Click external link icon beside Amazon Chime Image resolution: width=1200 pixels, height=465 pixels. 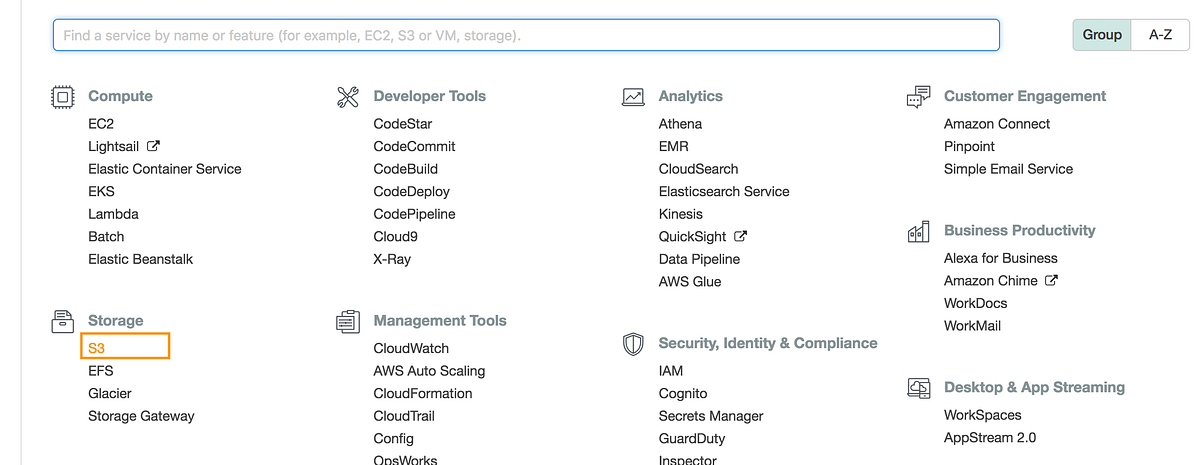(x=1051, y=281)
